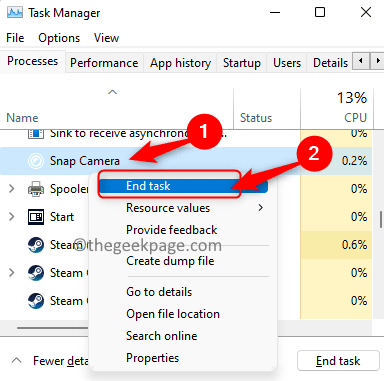Click the End task button at bottom right

[338, 361]
